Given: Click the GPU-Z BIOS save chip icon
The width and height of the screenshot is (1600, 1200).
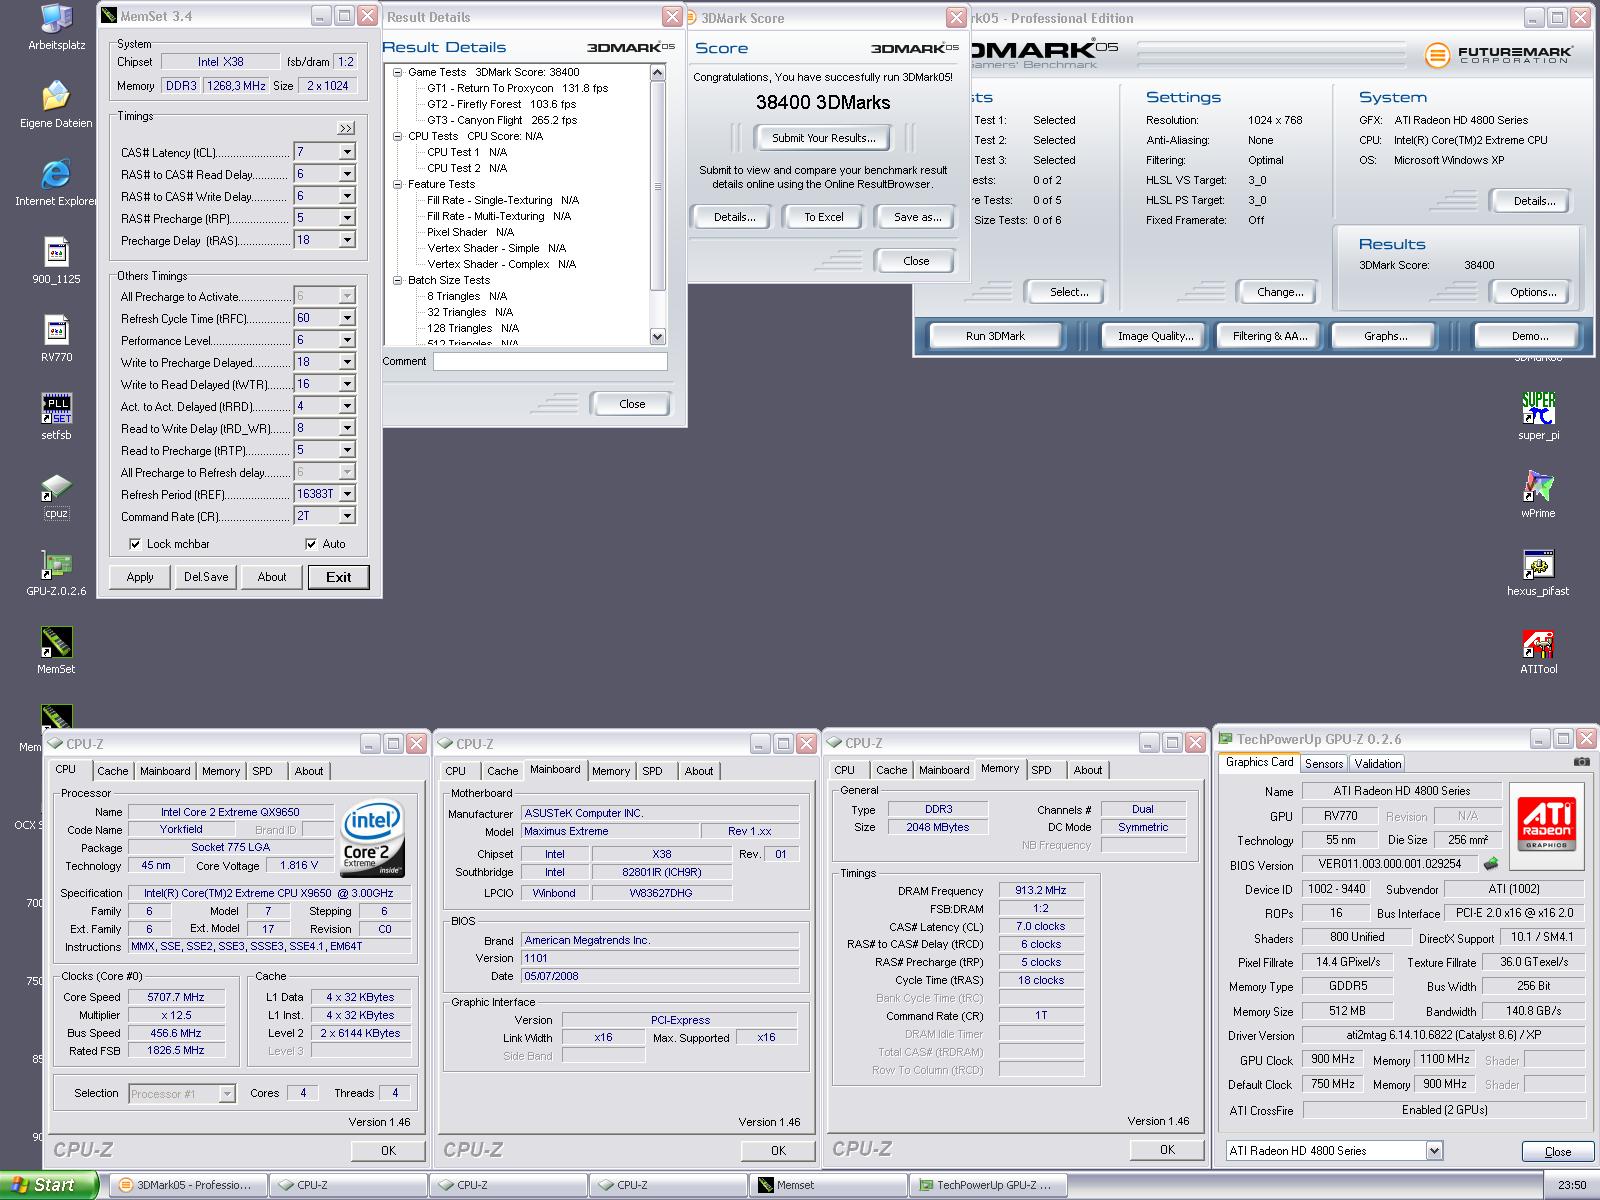Looking at the screenshot, I should pyautogui.click(x=1491, y=864).
